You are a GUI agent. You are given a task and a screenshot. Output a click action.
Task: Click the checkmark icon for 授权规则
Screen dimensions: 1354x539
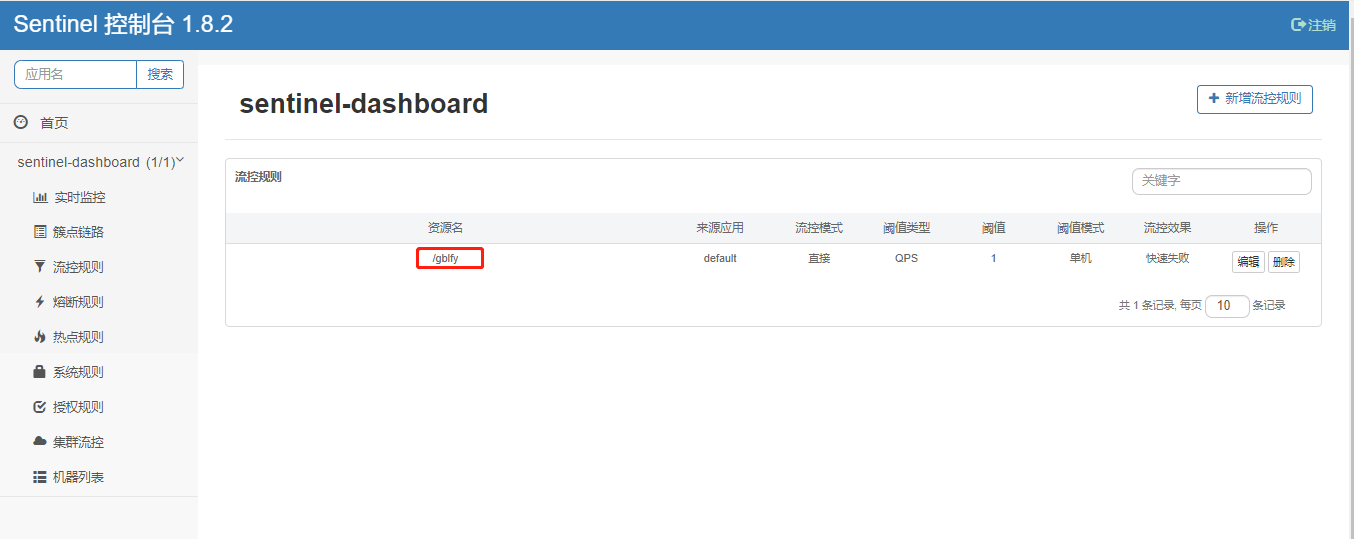40,407
